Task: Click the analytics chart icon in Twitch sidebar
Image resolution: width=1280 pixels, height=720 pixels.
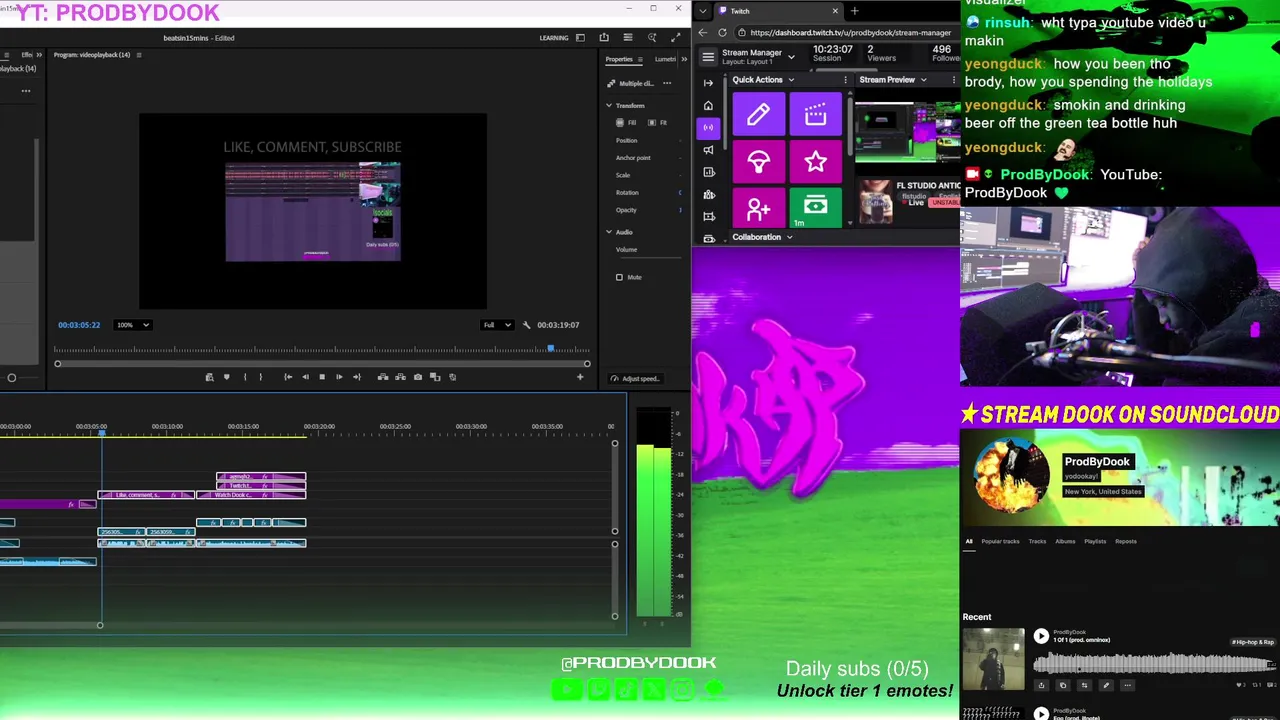Action: coord(709,172)
